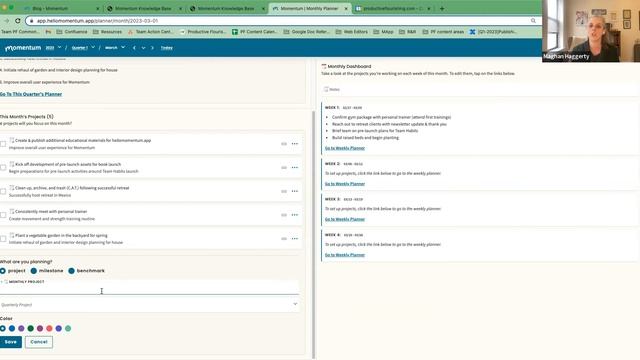Switch to 'Blog - Momentum' browser tab
The height and width of the screenshot is (360, 640).
pyautogui.click(x=60, y=8)
